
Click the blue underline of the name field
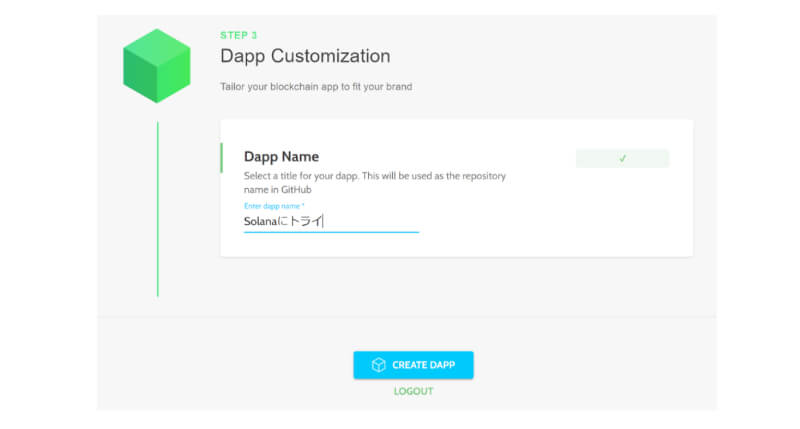[x=331, y=232]
